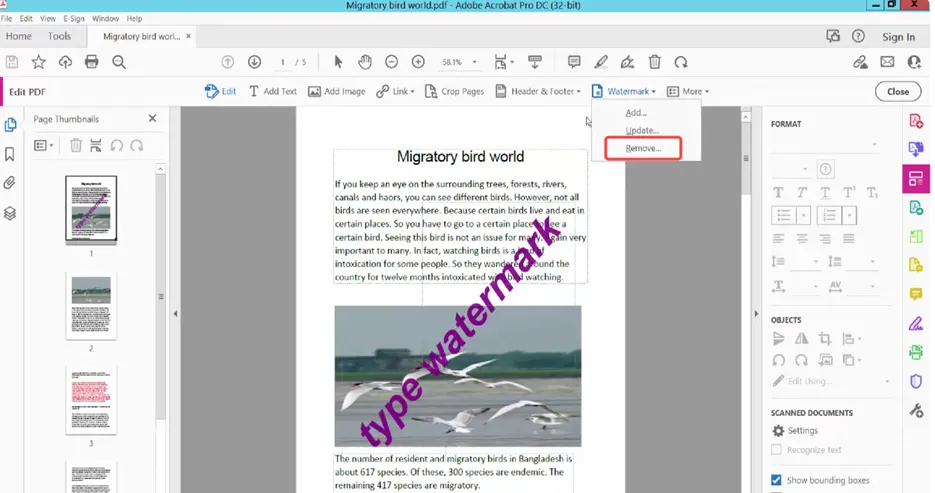
Task: Enable Recognize text checkbox
Action: [x=776, y=450]
